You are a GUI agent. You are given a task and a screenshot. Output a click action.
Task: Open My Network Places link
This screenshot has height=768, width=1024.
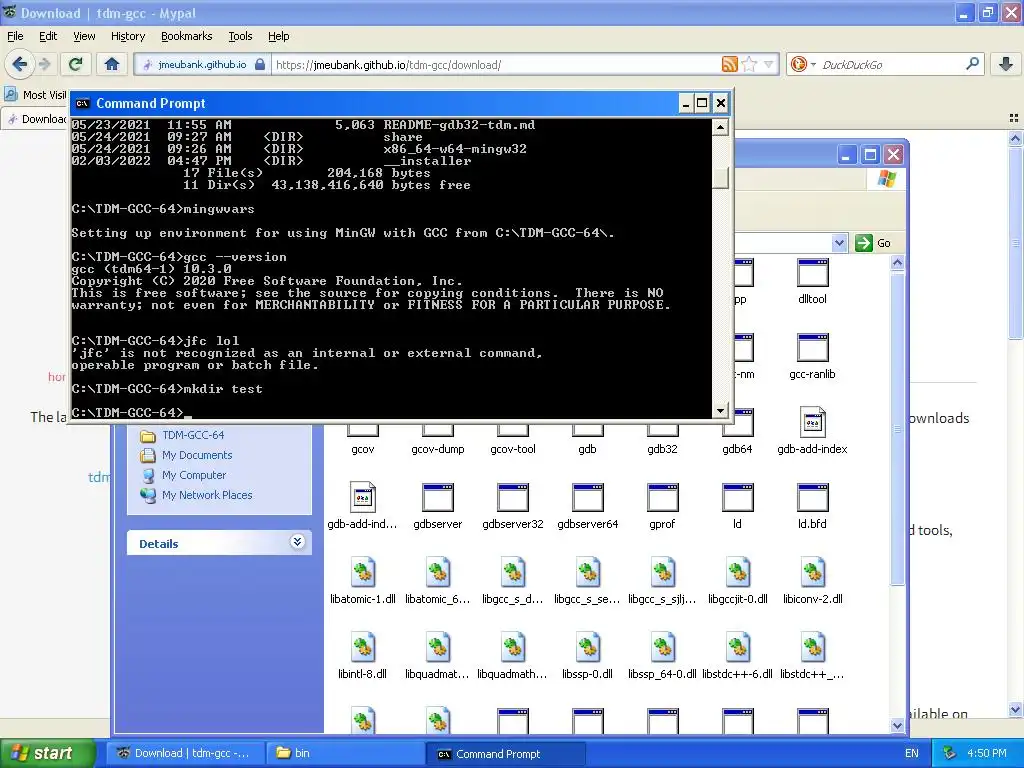click(x=206, y=495)
